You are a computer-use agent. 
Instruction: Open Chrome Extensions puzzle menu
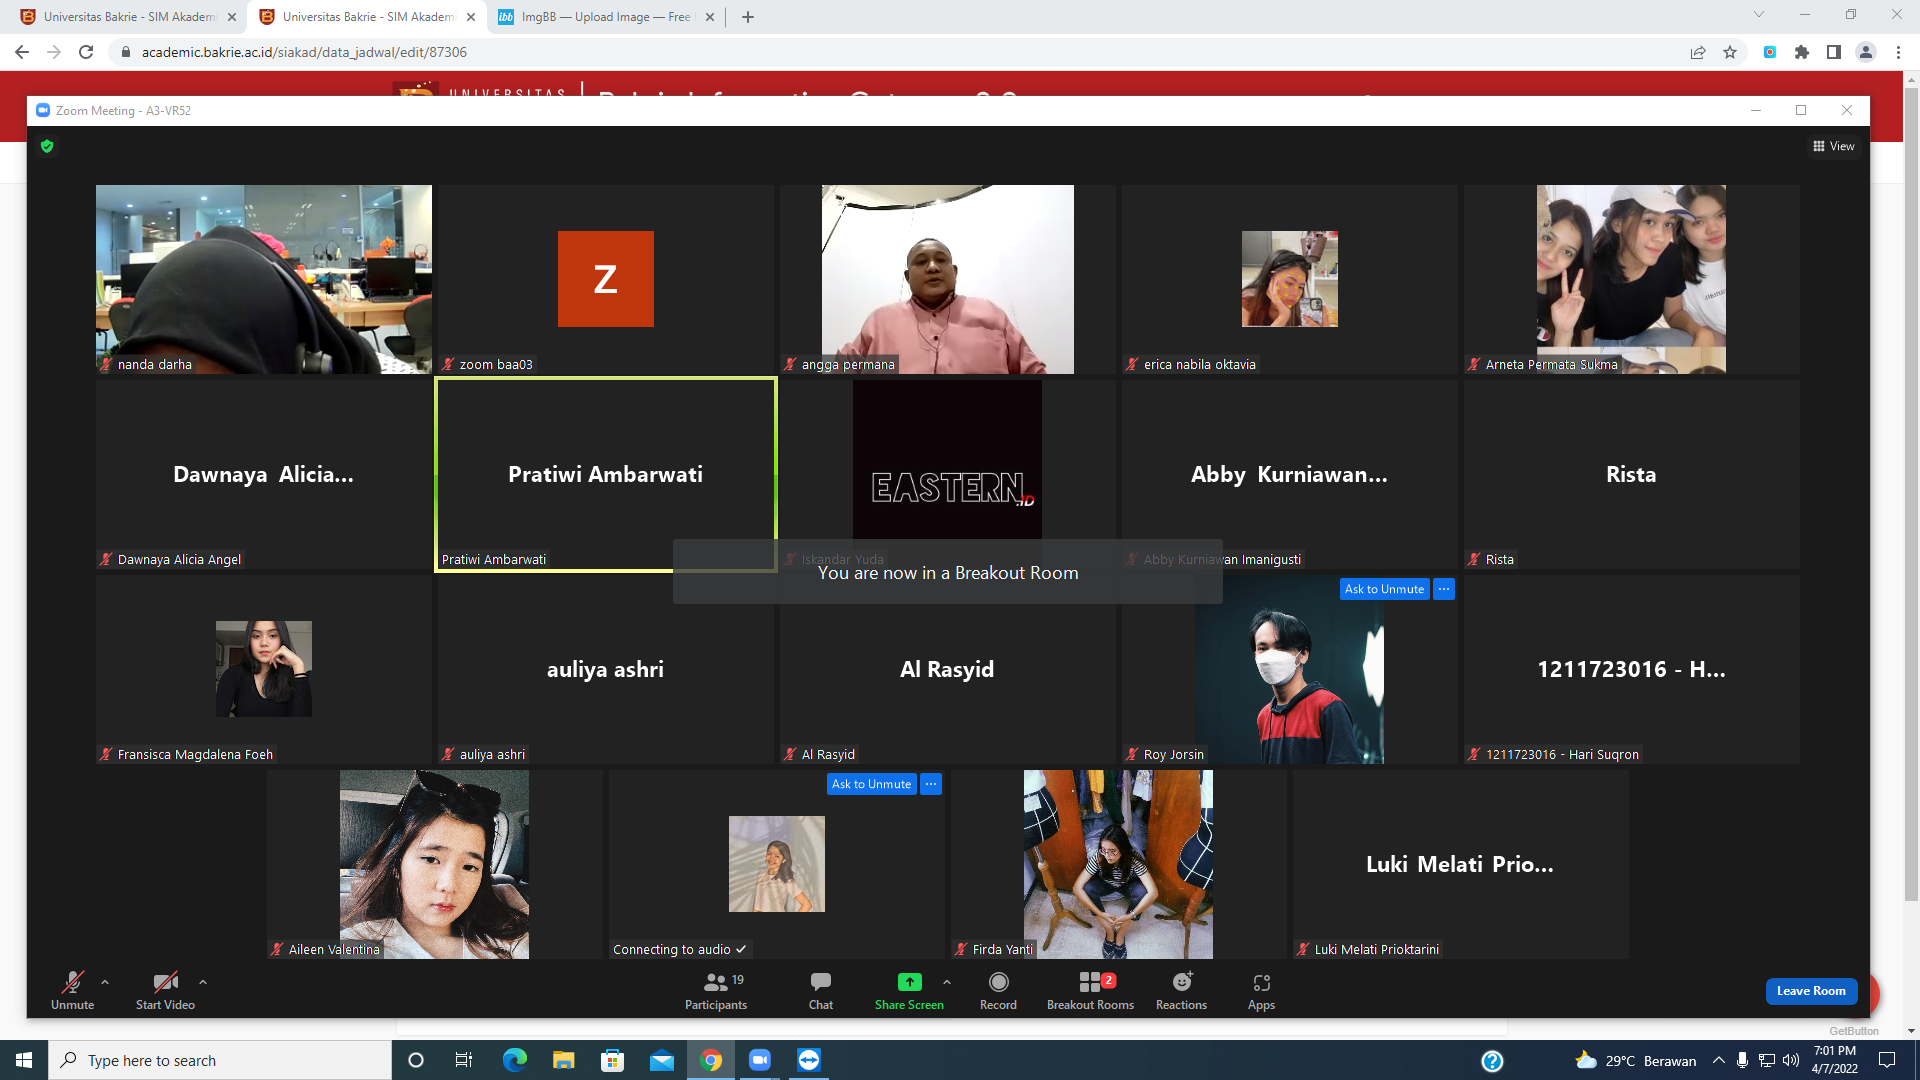pos(1802,52)
